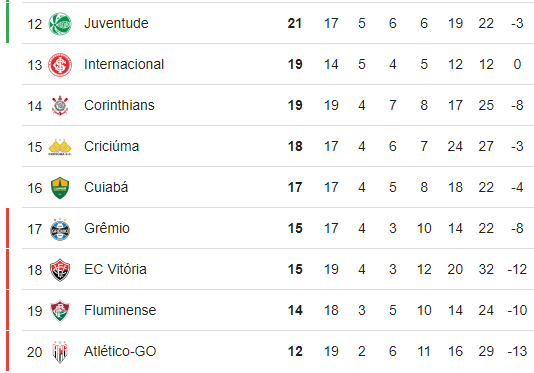Click the Cuiabá green shield icon
Image resolution: width=534 pixels, height=373 pixels.
[x=60, y=188]
